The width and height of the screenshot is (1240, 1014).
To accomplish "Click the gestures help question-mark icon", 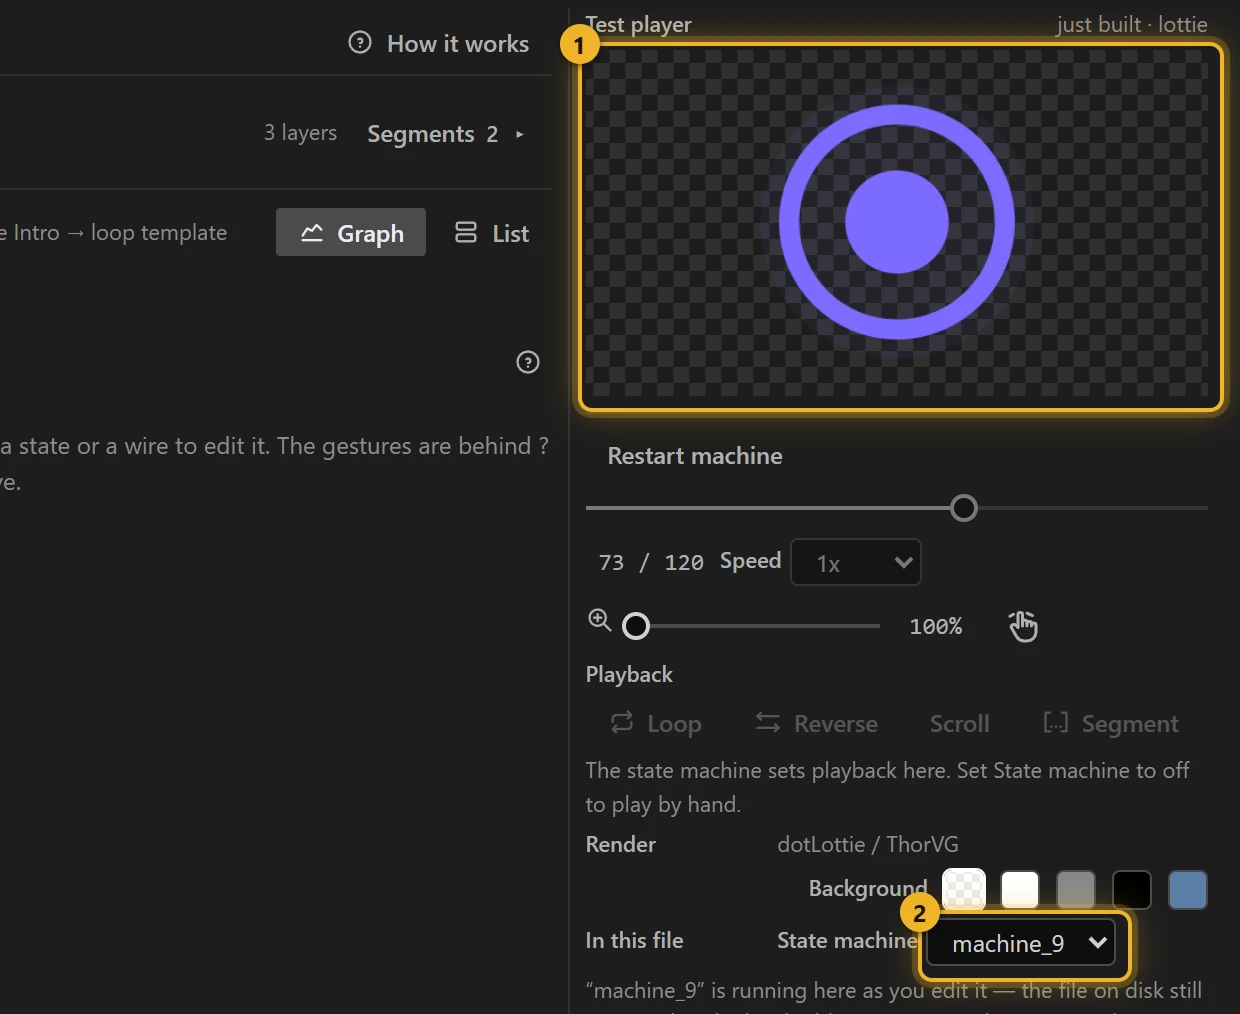I will [x=528, y=362].
